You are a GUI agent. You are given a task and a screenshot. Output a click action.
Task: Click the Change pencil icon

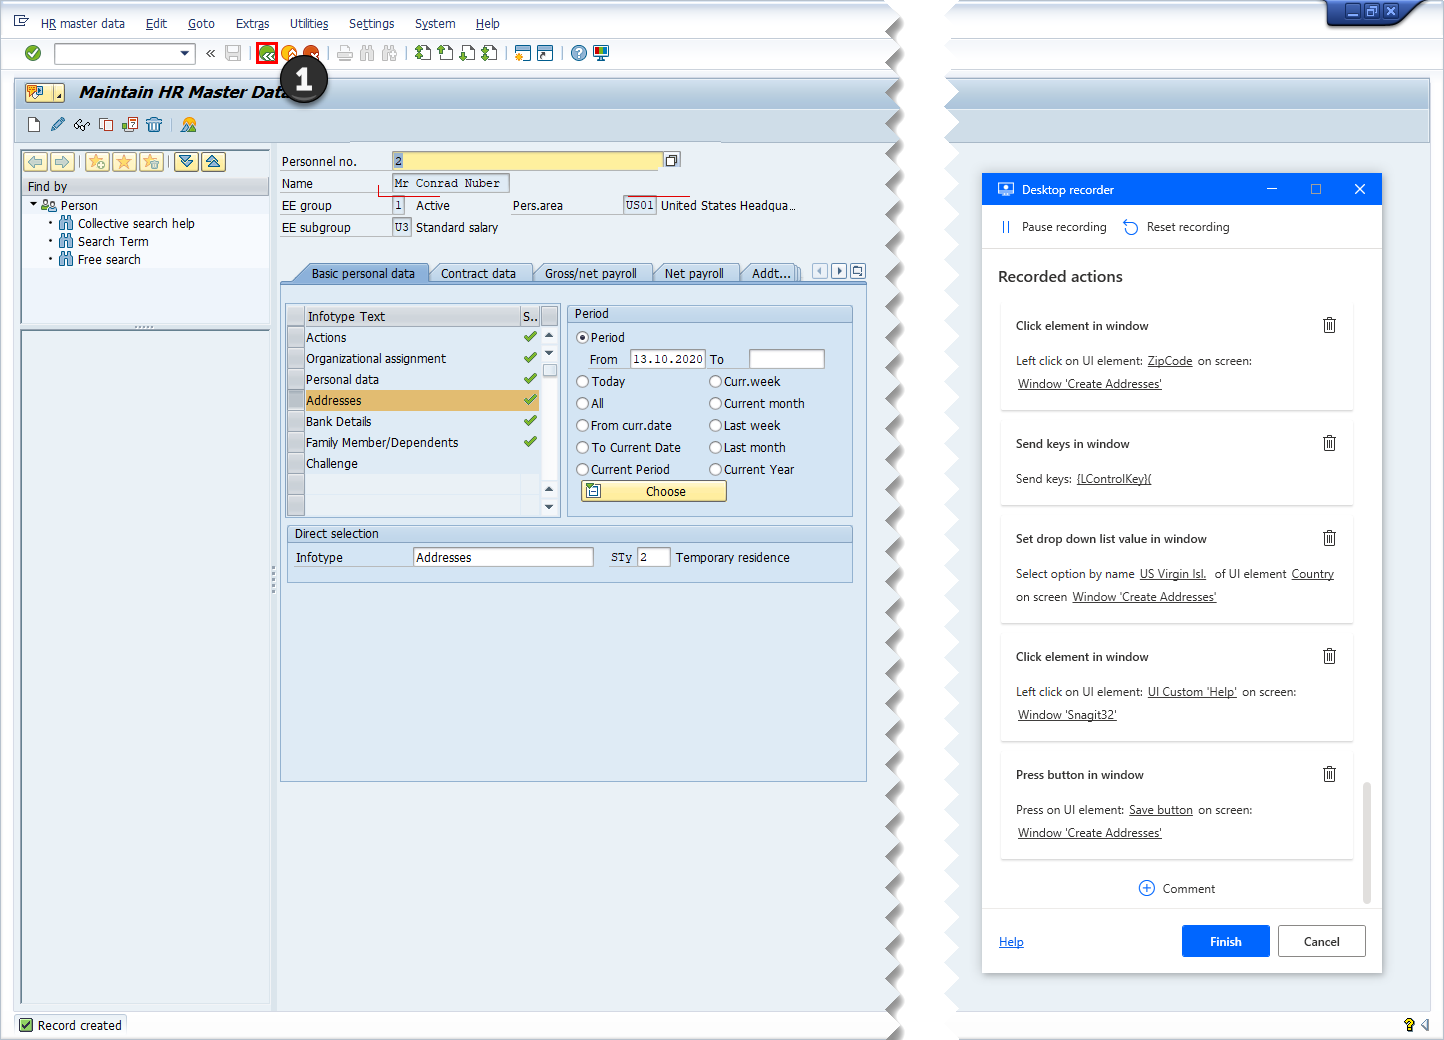pos(58,124)
